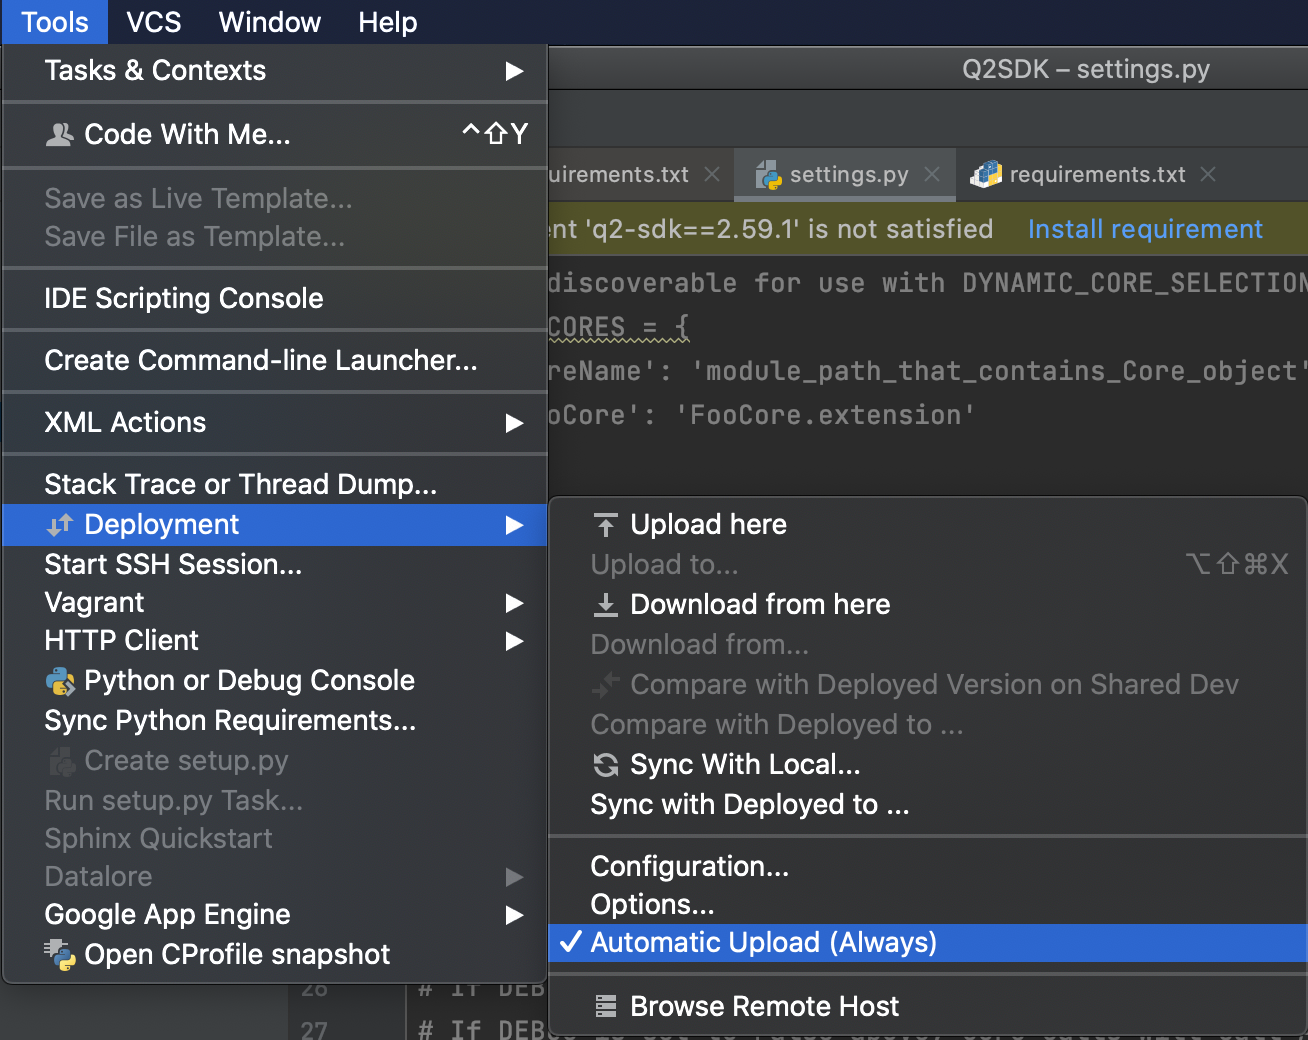The image size is (1308, 1040).
Task: Close the settings.py tab
Action: pyautogui.click(x=932, y=174)
